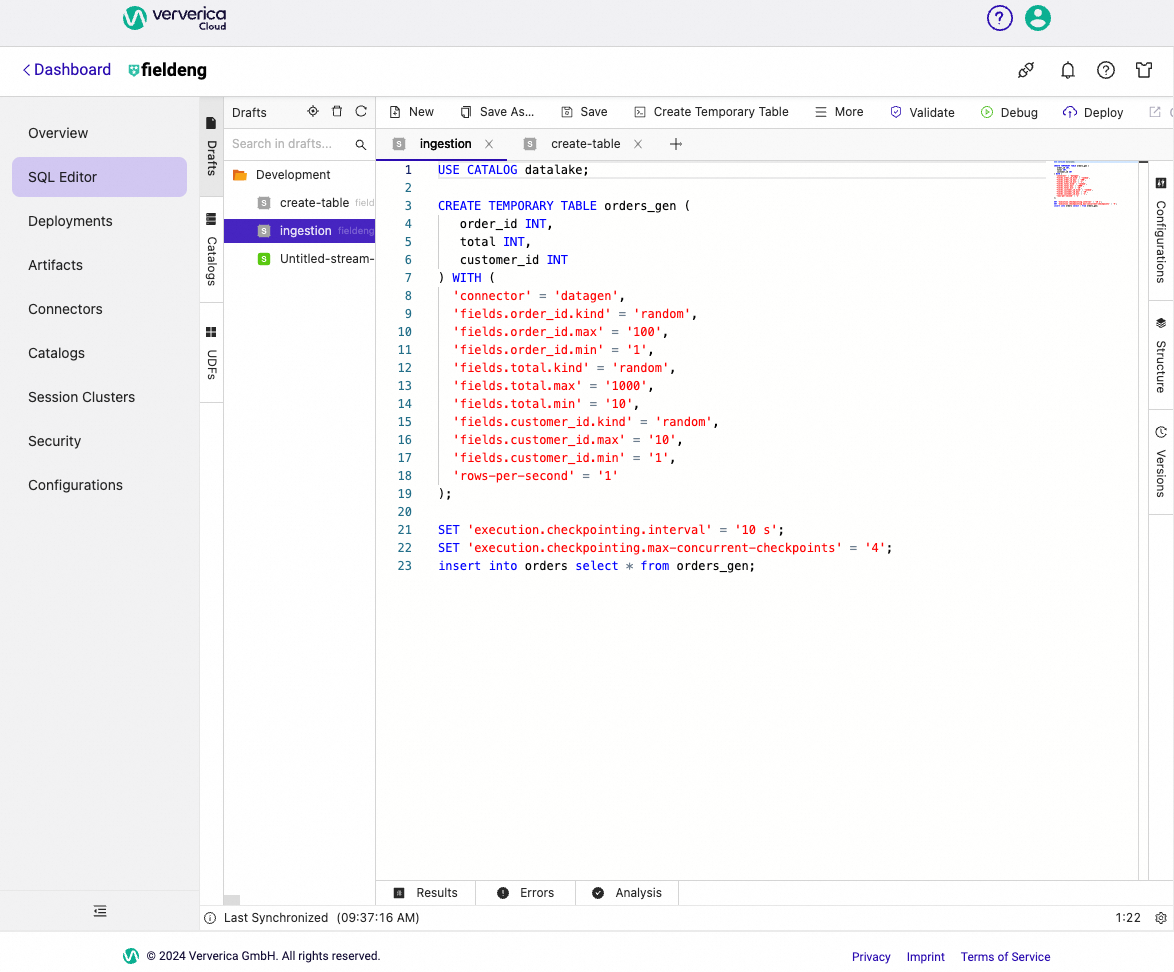Image resolution: width=1174 pixels, height=972 pixels.
Task: Open the More dropdown in the toolbar
Action: coord(838,112)
